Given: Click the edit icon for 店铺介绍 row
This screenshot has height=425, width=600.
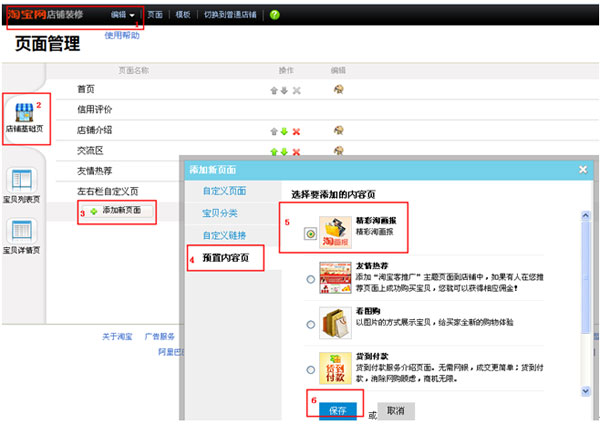Looking at the screenshot, I should pos(338,130).
